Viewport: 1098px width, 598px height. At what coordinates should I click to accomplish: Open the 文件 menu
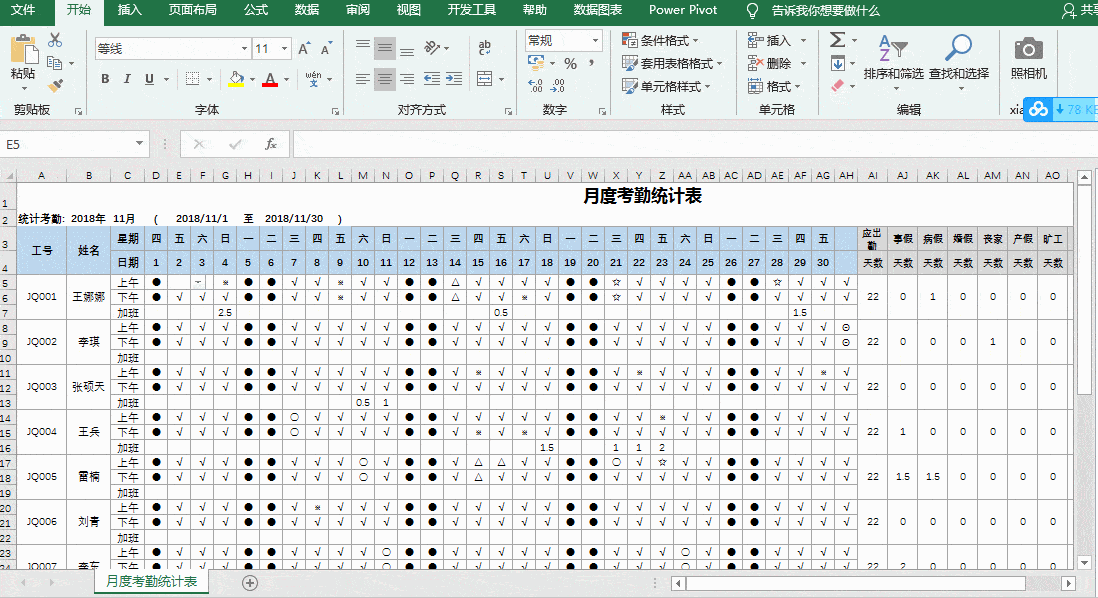pyautogui.click(x=23, y=11)
